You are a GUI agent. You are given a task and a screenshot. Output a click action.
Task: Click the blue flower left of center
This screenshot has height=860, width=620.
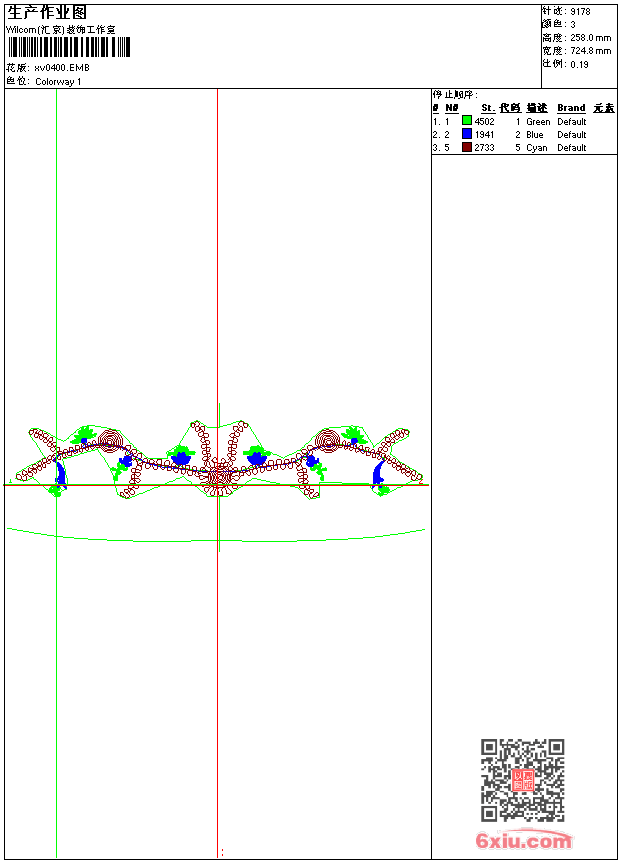[x=181, y=456]
